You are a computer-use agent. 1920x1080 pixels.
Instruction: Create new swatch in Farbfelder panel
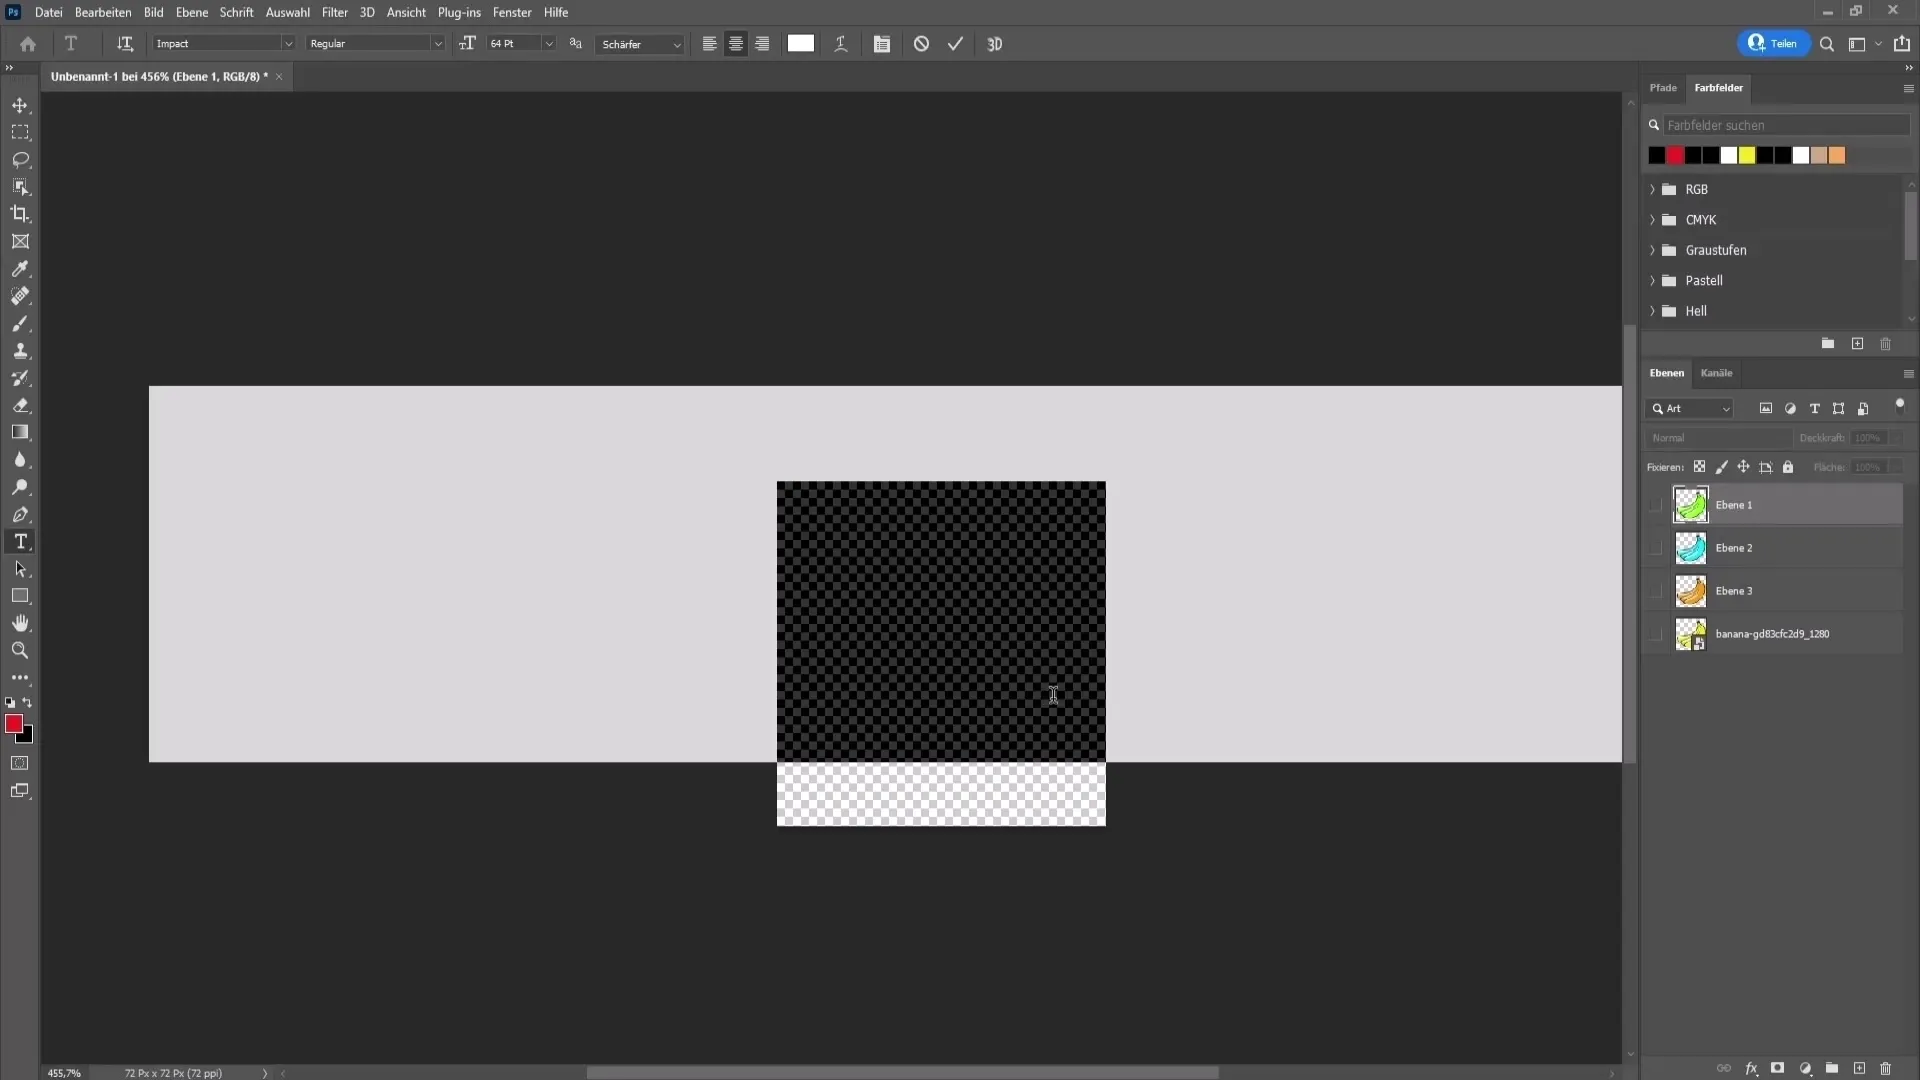coord(1857,344)
